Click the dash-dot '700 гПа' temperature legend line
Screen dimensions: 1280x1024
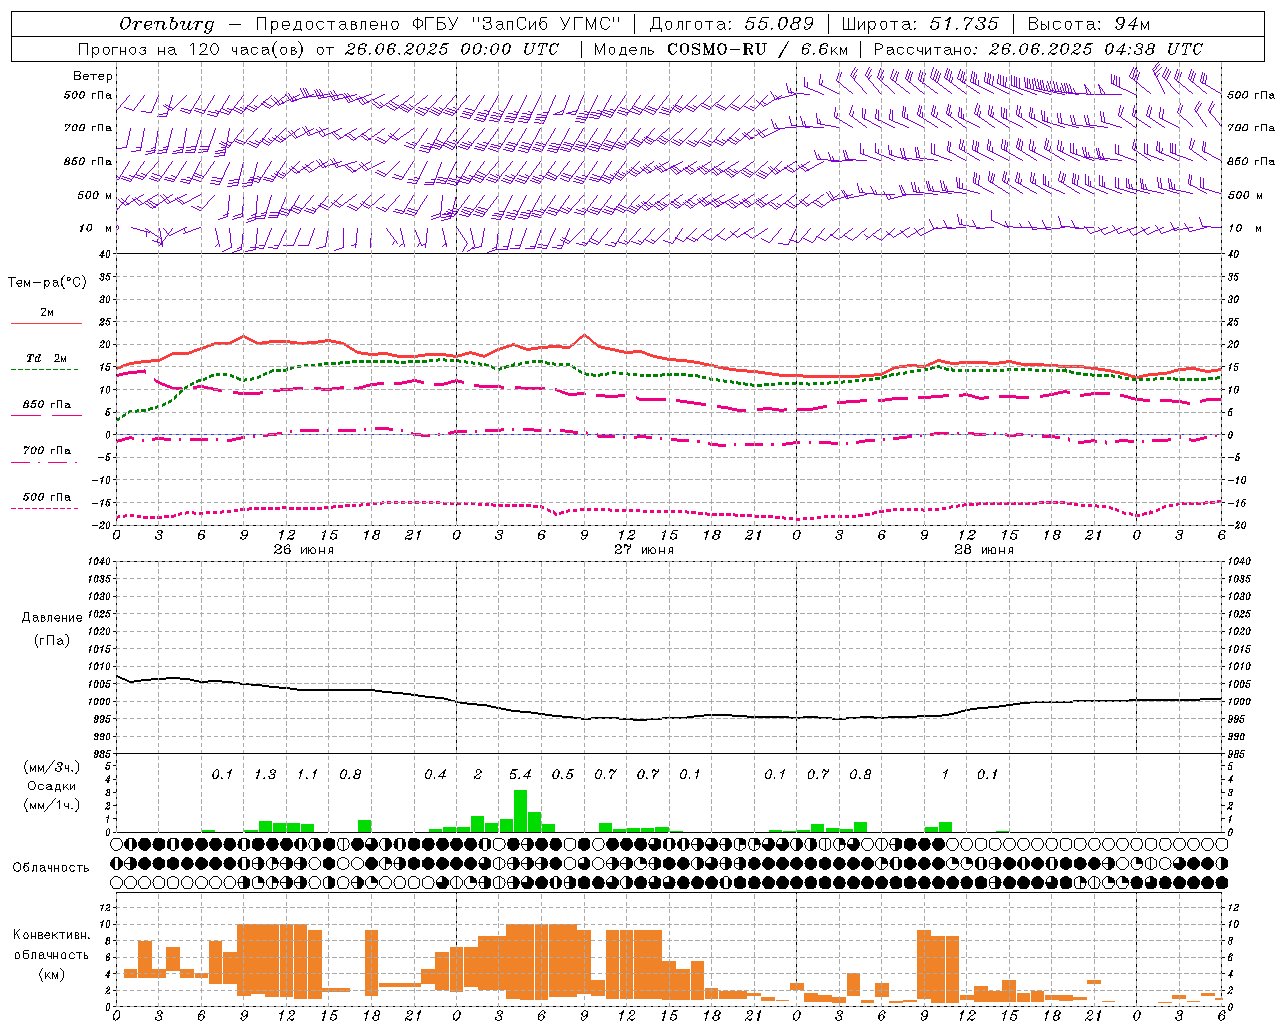(x=45, y=462)
